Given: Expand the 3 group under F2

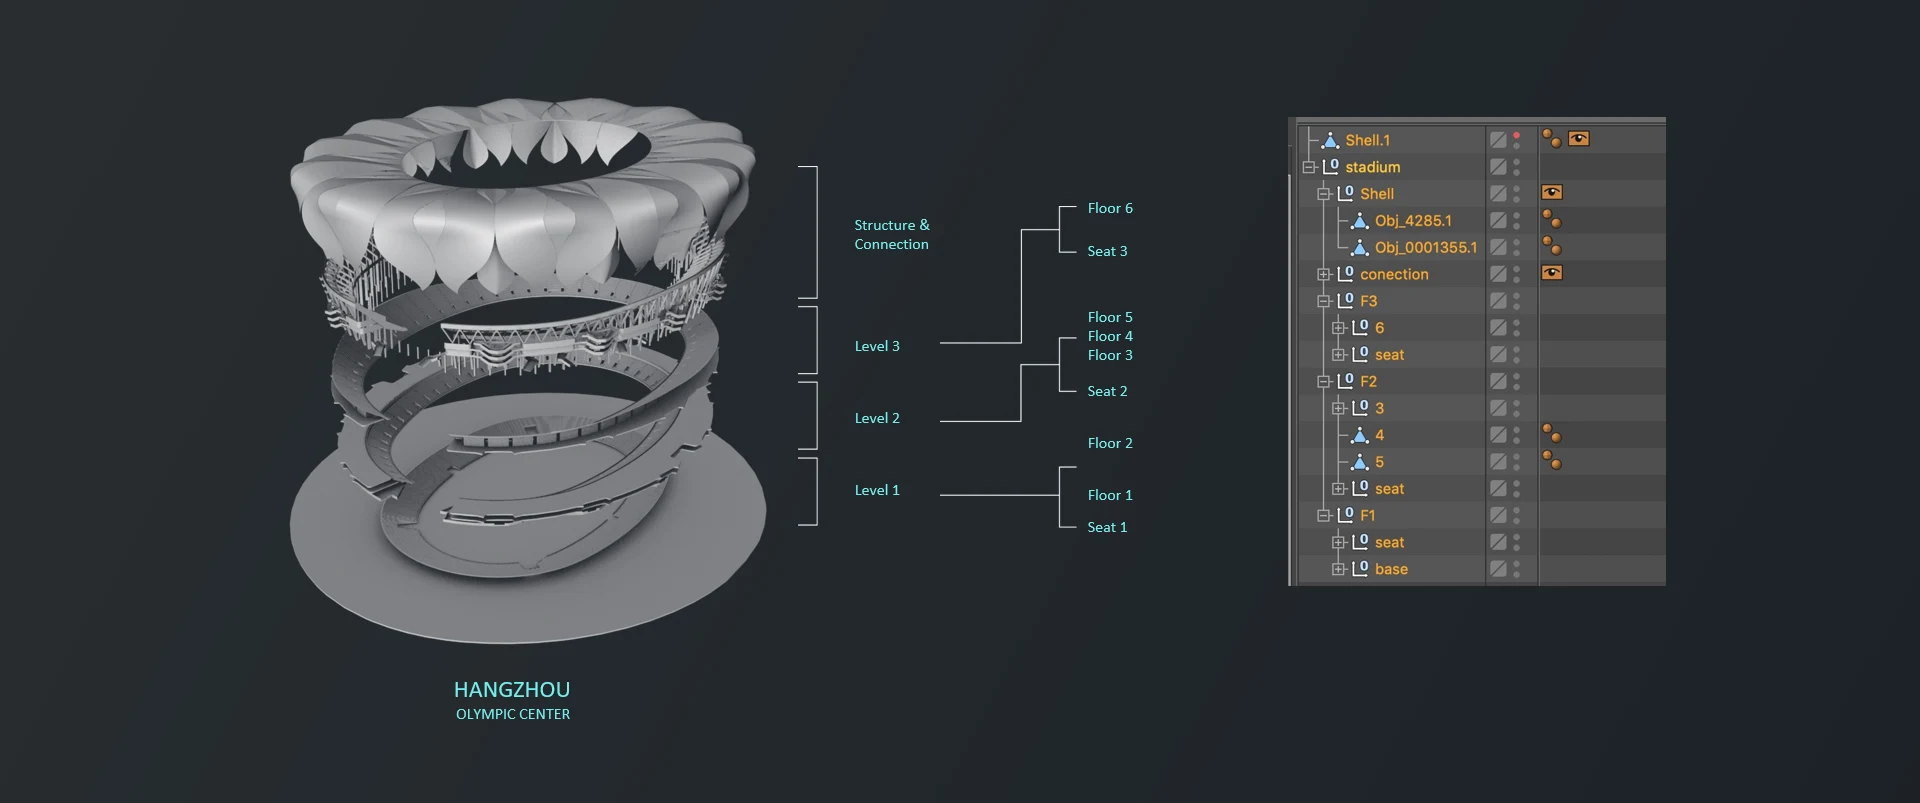Looking at the screenshot, I should pos(1338,408).
